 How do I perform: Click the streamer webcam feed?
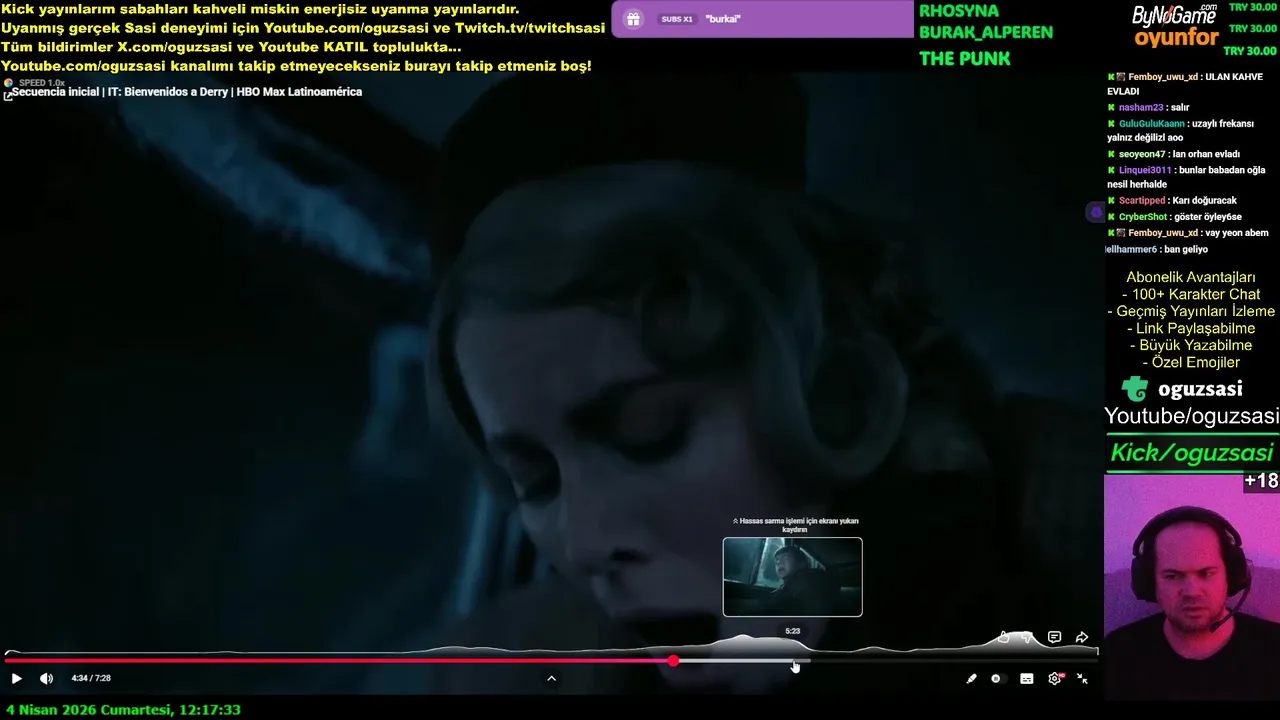click(1192, 585)
